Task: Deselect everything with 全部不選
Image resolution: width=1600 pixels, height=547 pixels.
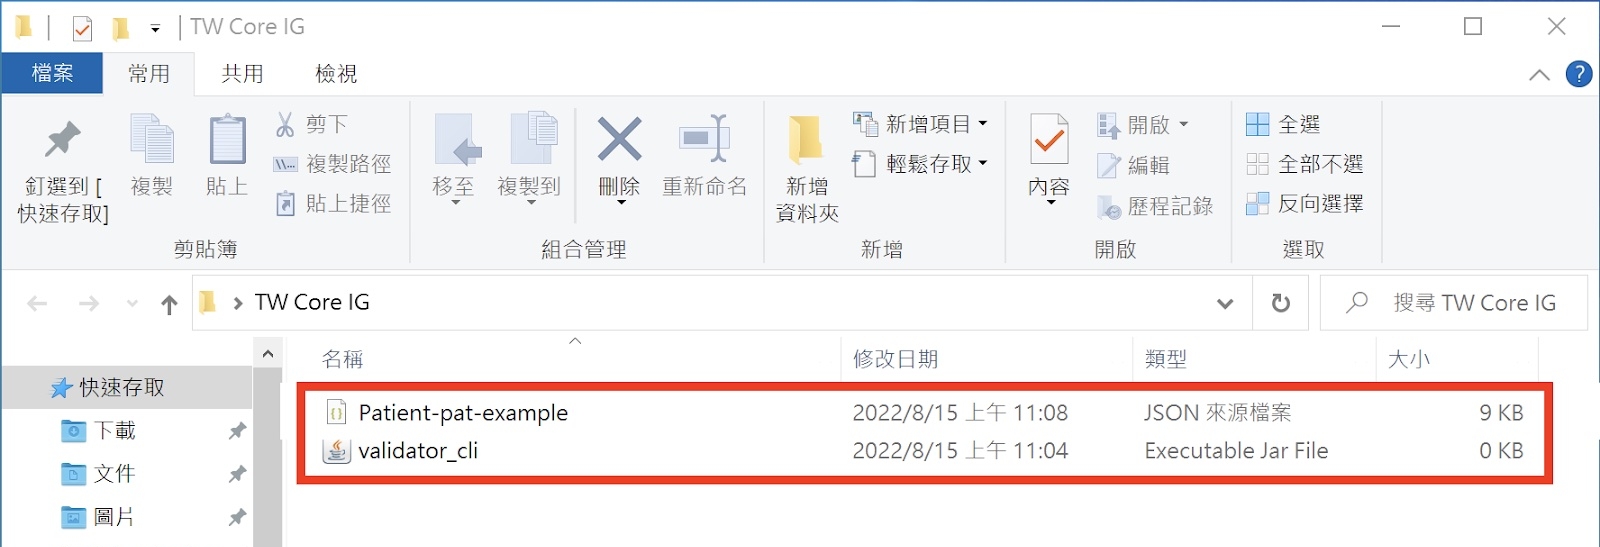Action: pyautogui.click(x=1304, y=164)
